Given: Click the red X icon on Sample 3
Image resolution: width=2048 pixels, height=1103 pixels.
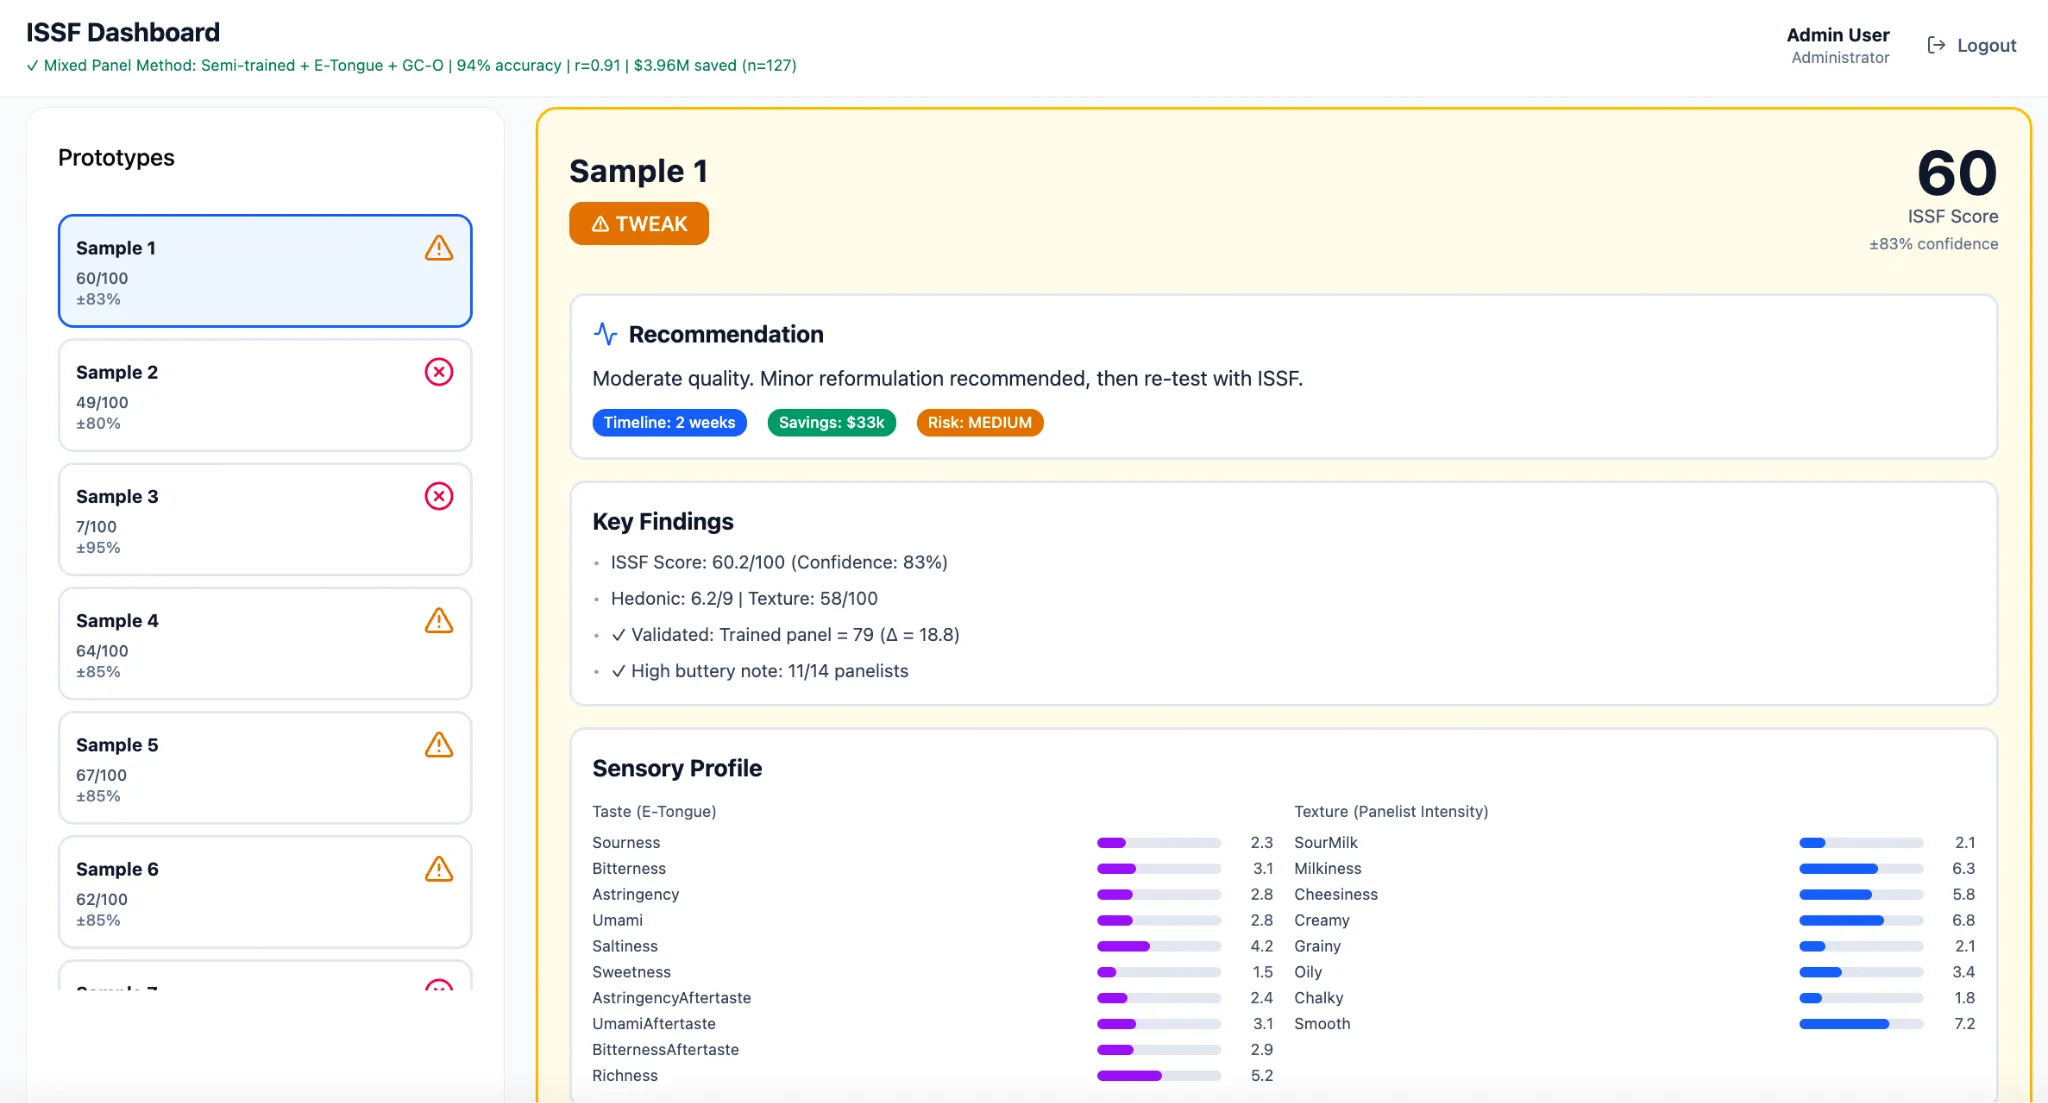Looking at the screenshot, I should point(439,496).
